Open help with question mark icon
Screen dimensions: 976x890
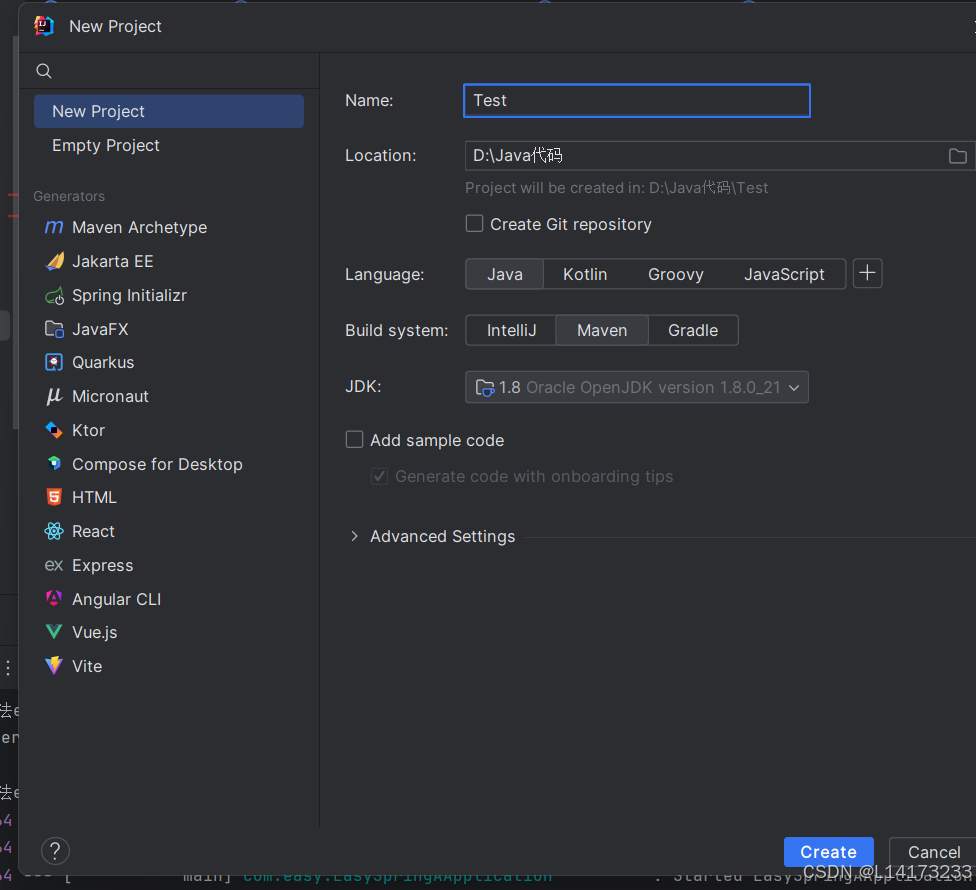[x=55, y=850]
